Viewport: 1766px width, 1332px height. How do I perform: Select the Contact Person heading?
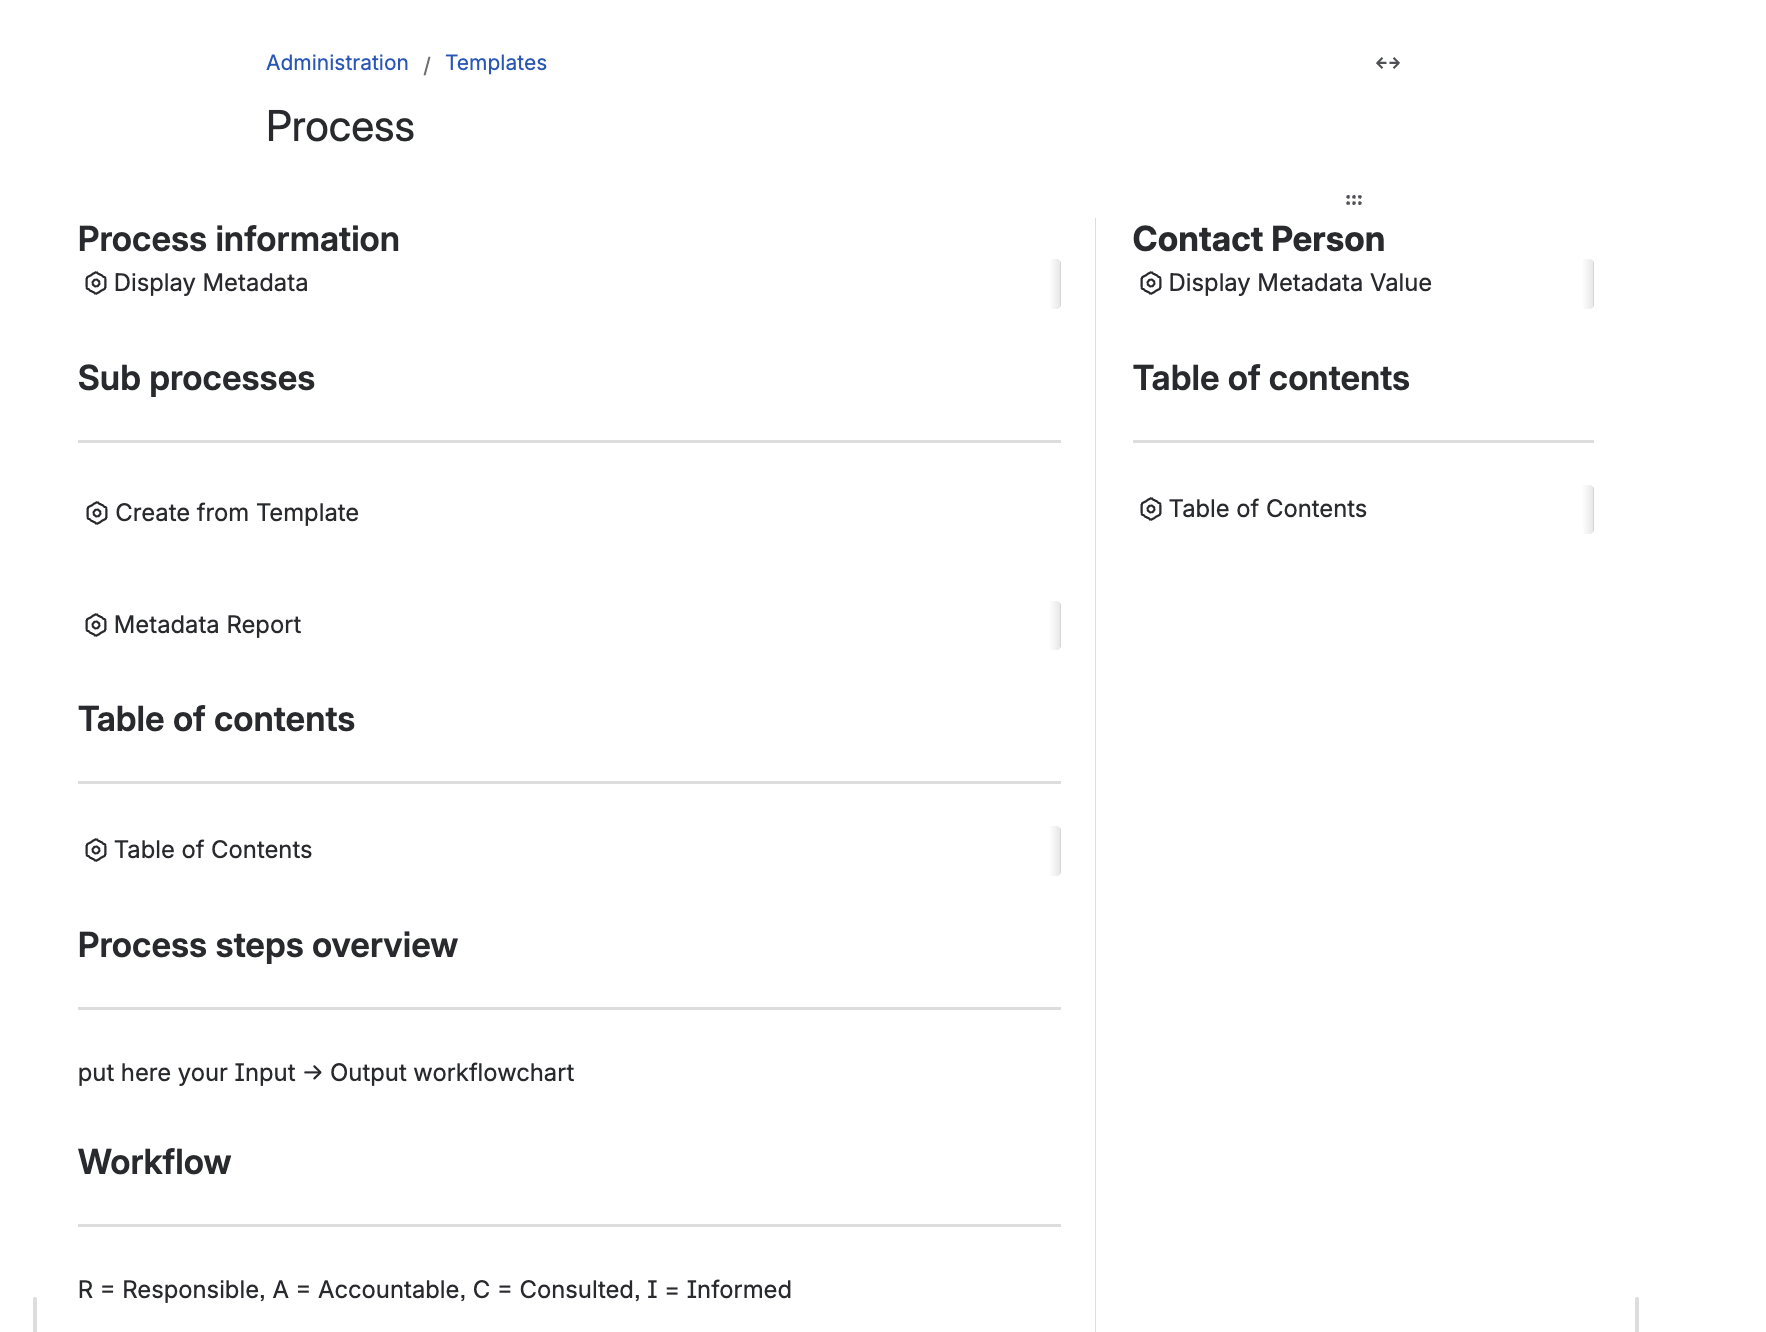tap(1258, 240)
